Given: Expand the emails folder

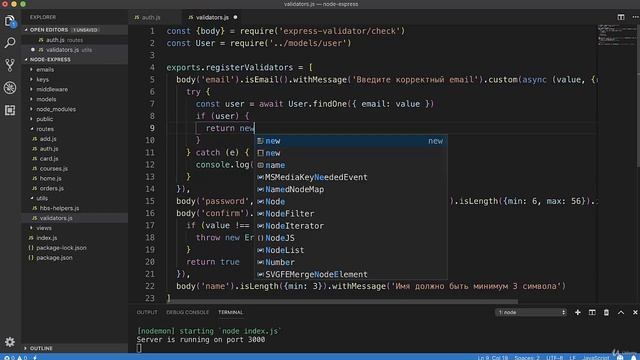Looking at the screenshot, I should coord(75,69).
